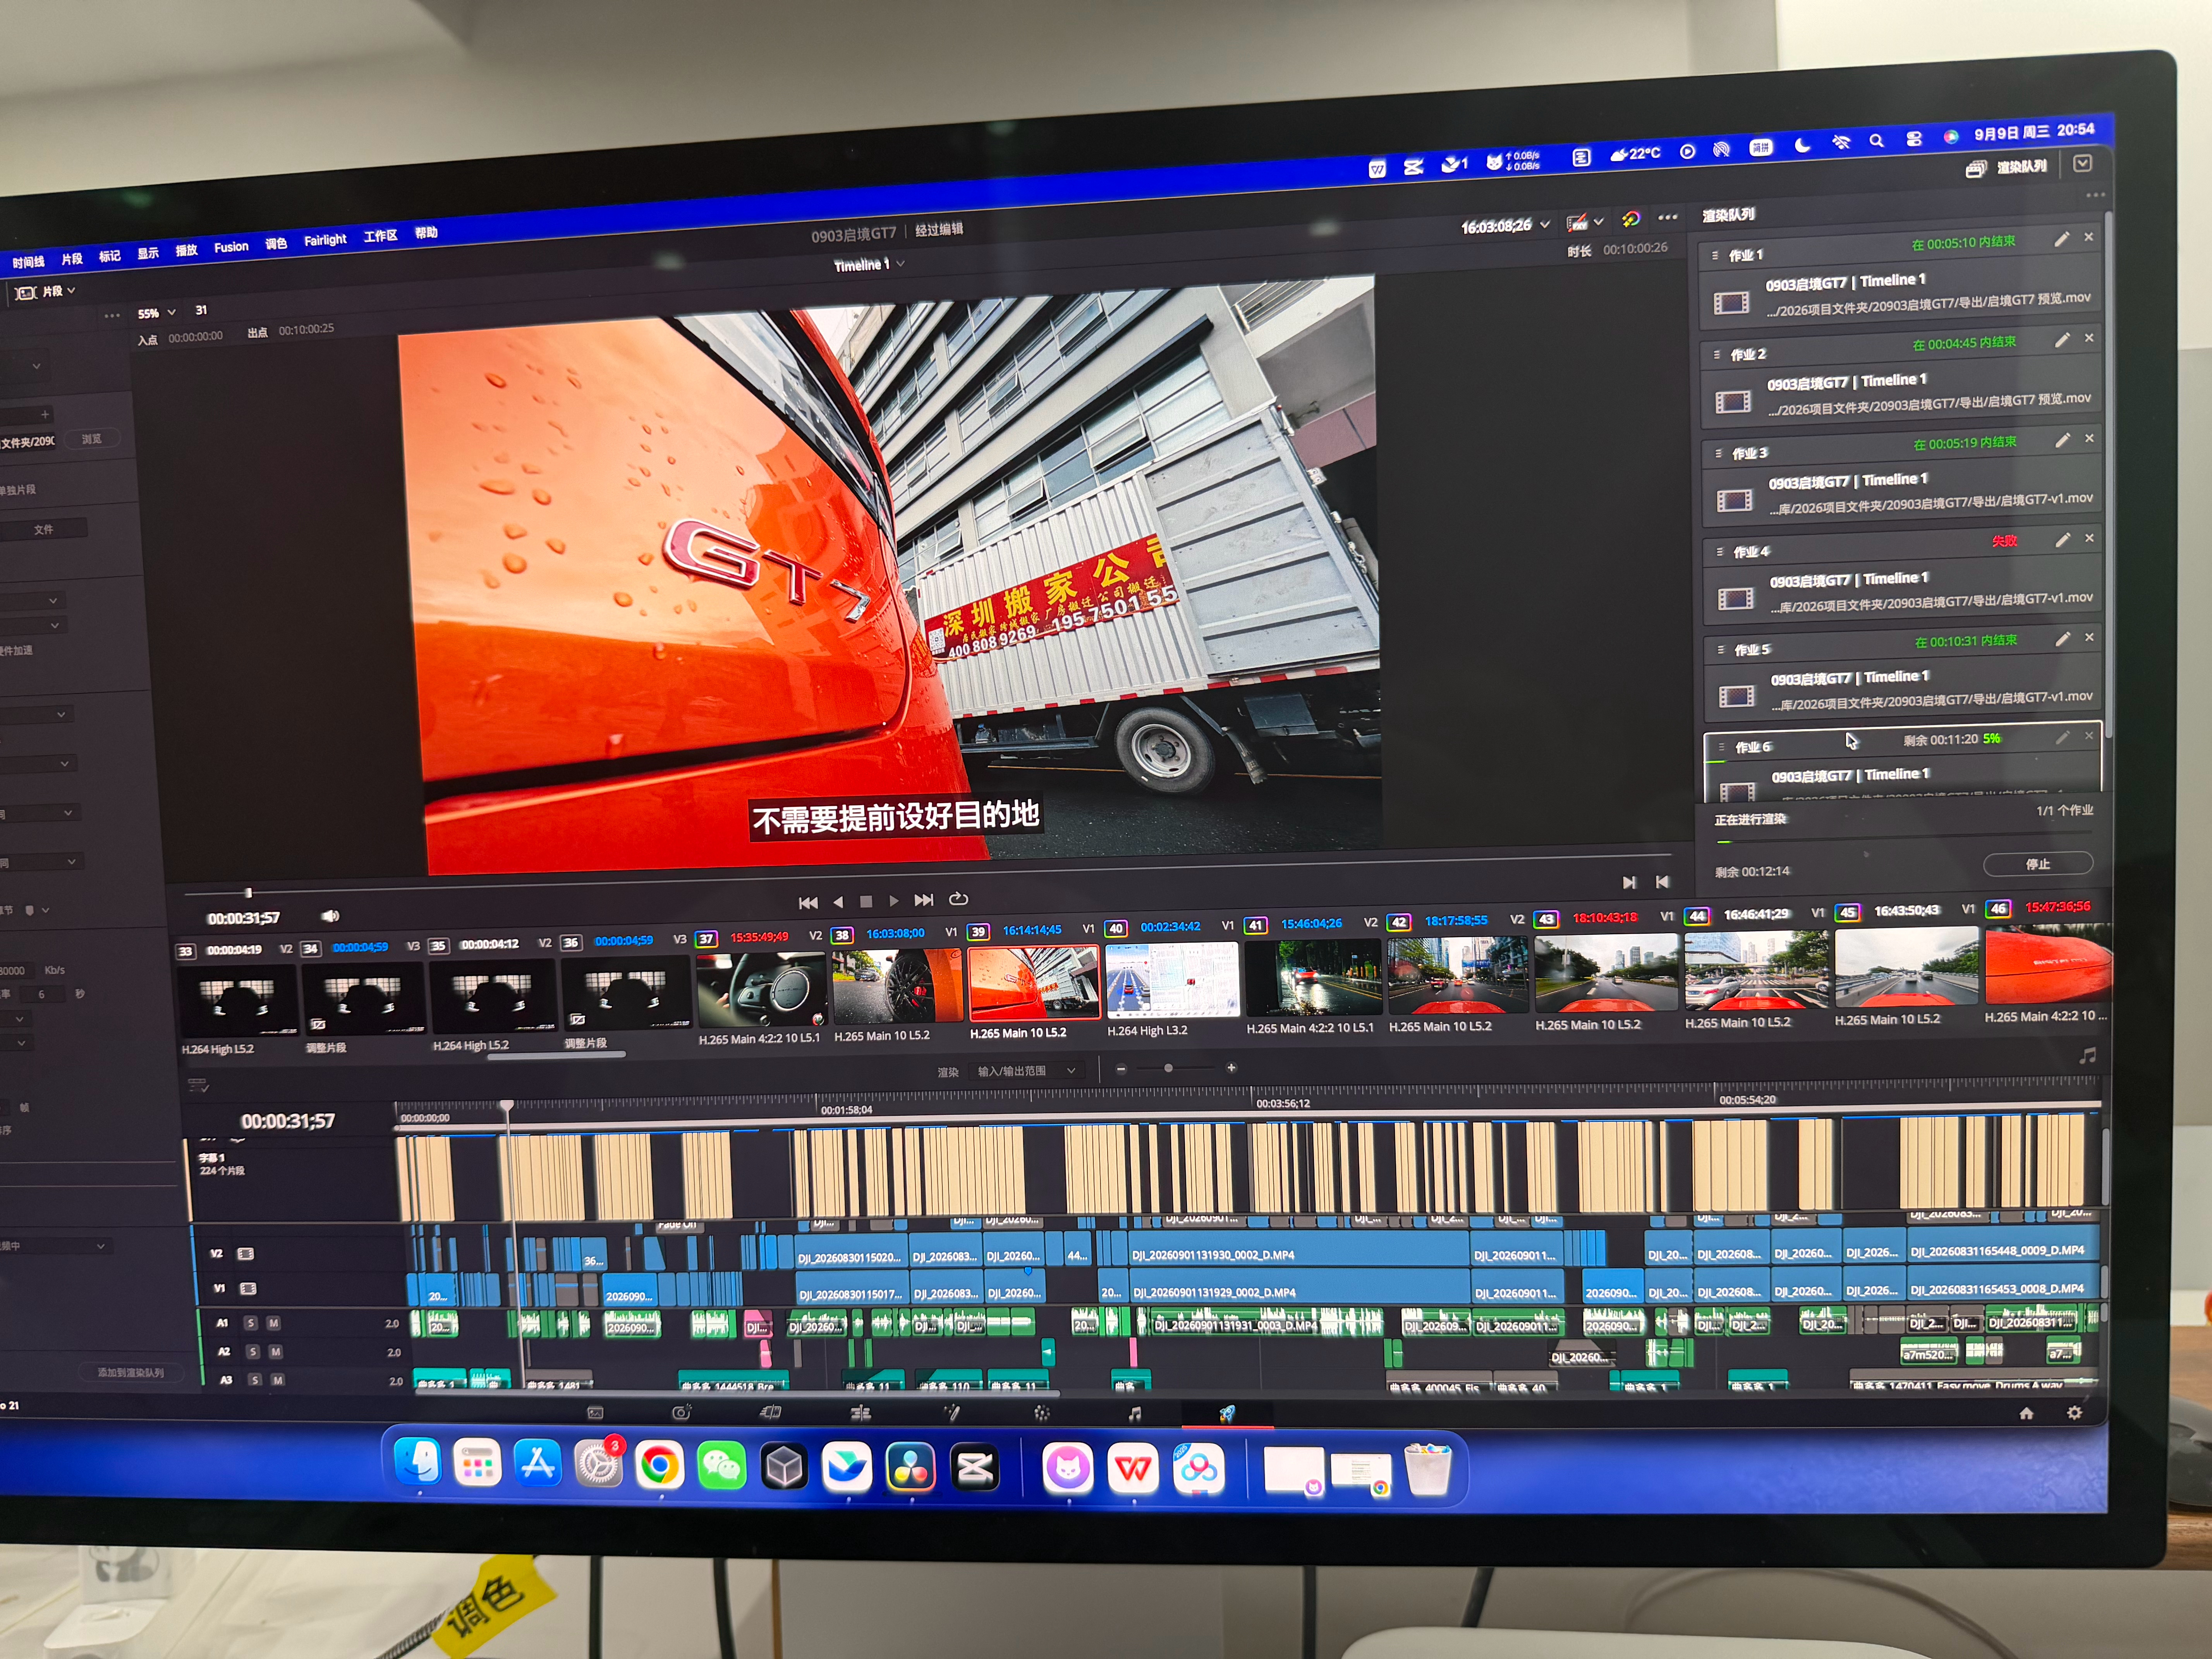This screenshot has width=2212, height=1659.
Task: Play the timeline forward
Action: [894, 901]
